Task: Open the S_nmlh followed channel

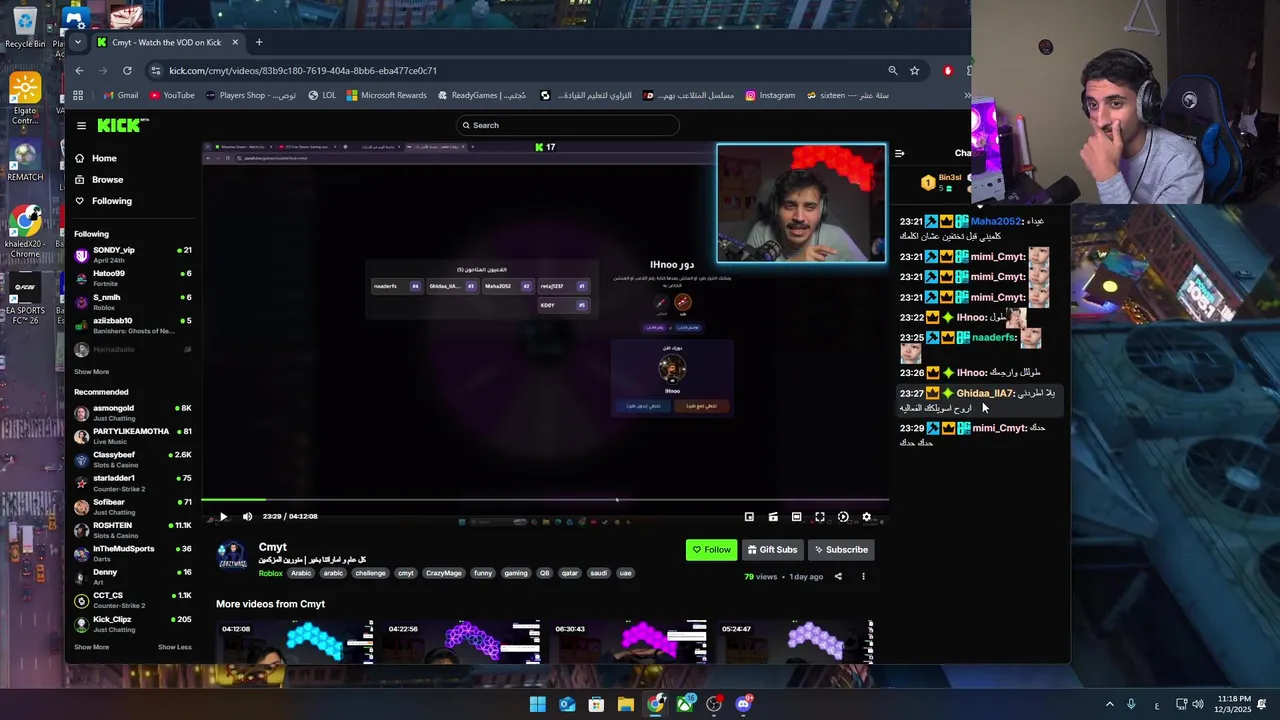Action: tap(133, 302)
